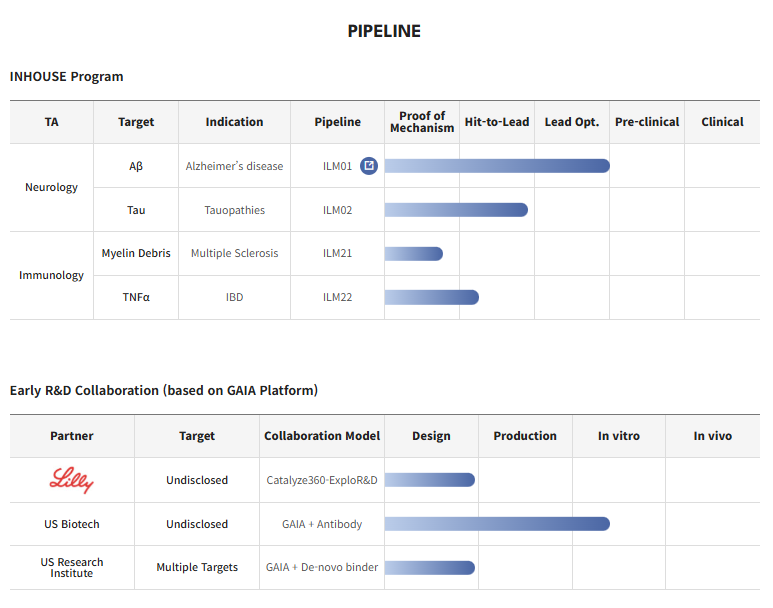Select the Neurology therapeutic area cell

[51, 187]
